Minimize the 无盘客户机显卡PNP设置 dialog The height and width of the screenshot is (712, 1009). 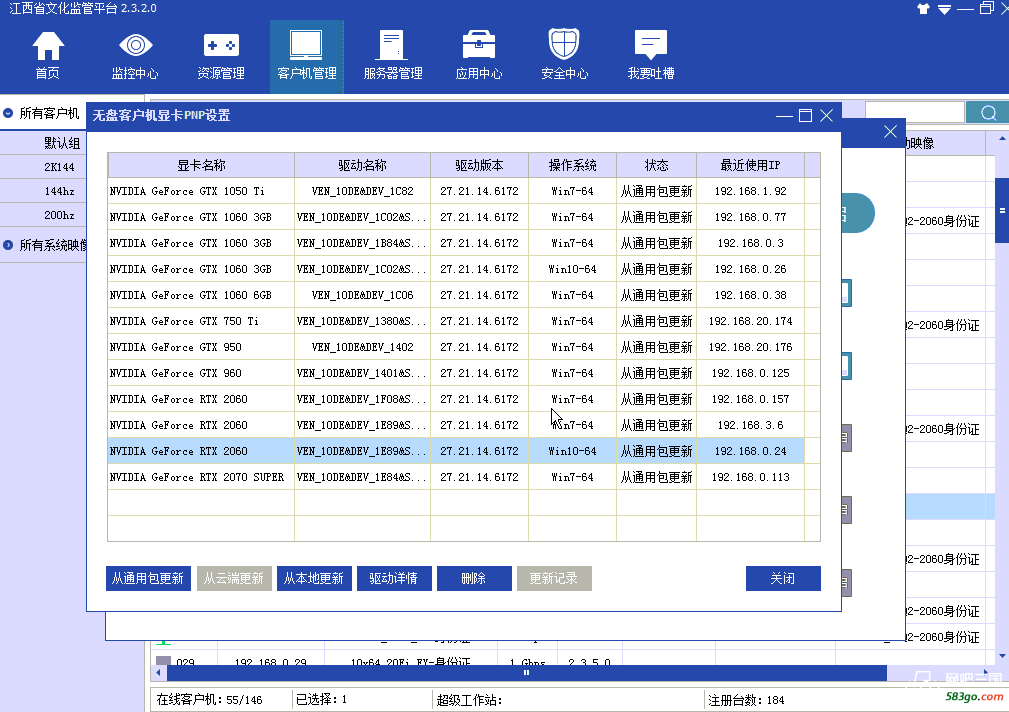784,116
